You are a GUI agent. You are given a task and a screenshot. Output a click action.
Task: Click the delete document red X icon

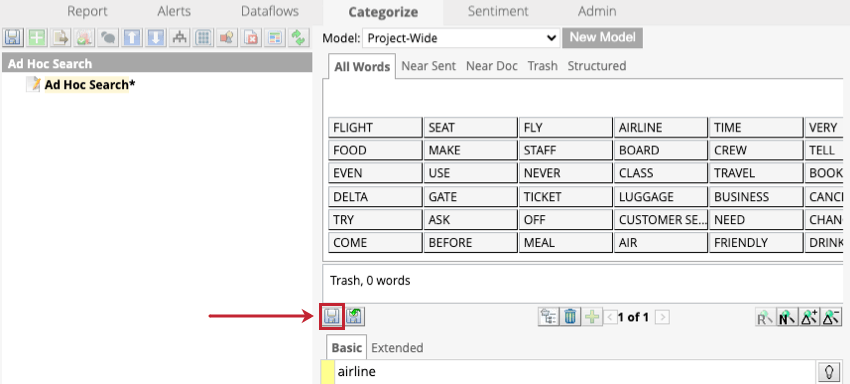point(251,38)
